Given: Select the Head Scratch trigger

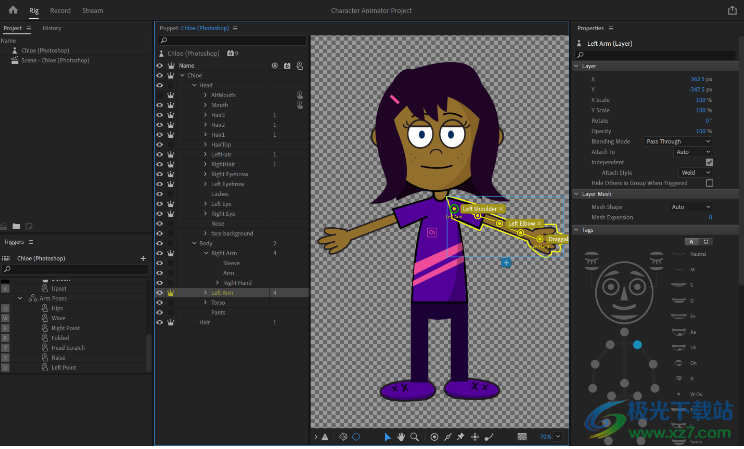Looking at the screenshot, I should (x=68, y=348).
